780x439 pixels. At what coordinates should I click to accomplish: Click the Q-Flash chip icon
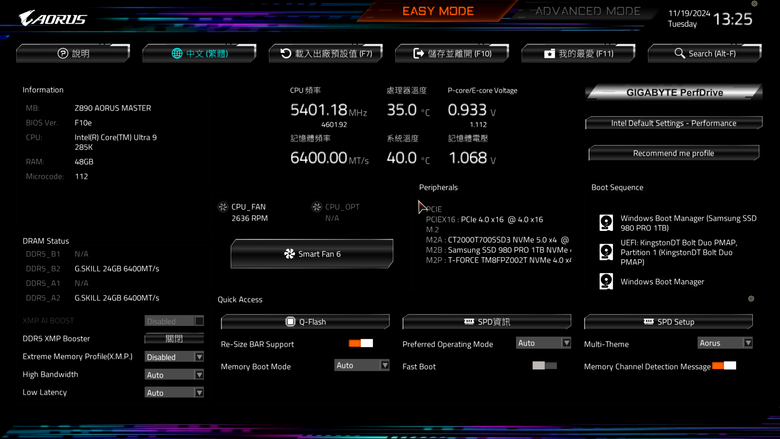tap(290, 322)
